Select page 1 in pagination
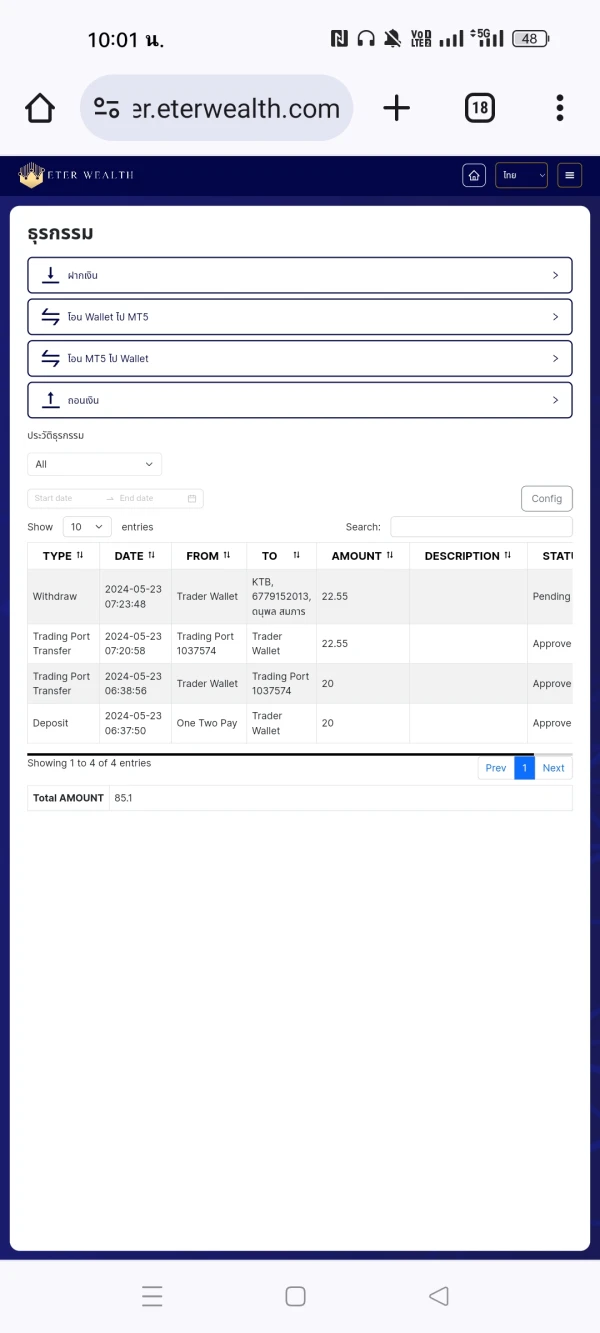This screenshot has width=600, height=1333. point(524,768)
